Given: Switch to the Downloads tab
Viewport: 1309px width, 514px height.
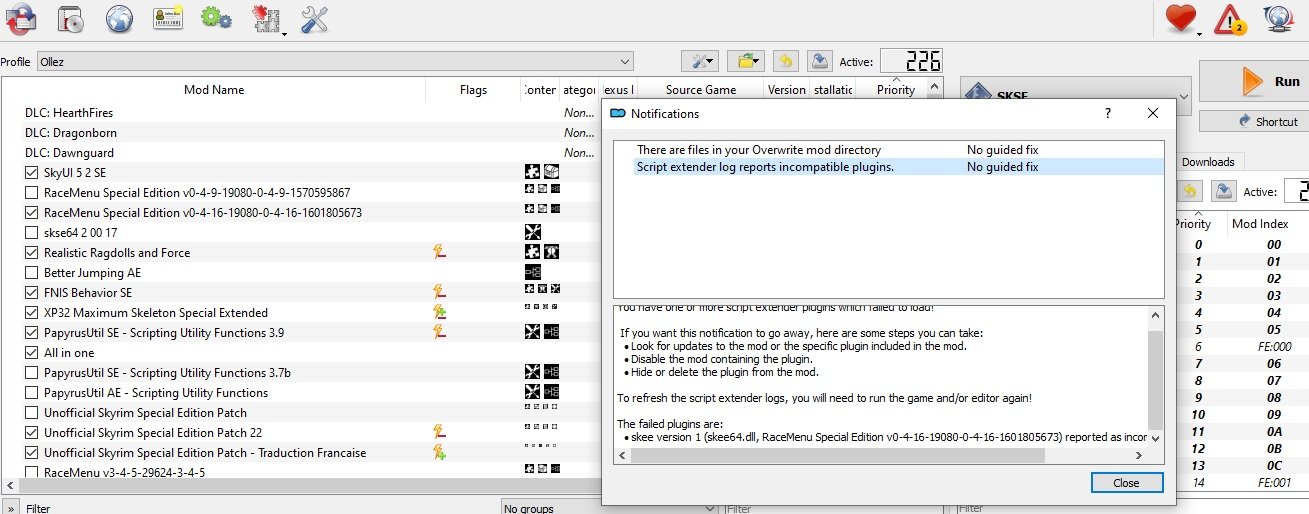Looking at the screenshot, I should [x=1208, y=162].
